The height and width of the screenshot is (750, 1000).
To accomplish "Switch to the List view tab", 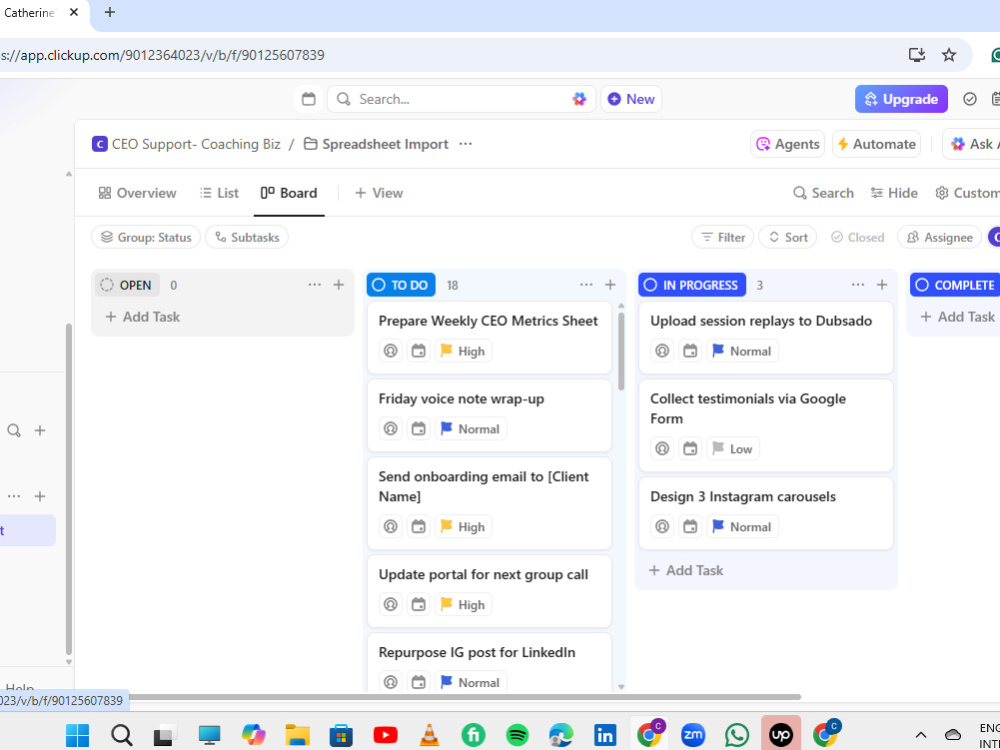I will tap(219, 193).
